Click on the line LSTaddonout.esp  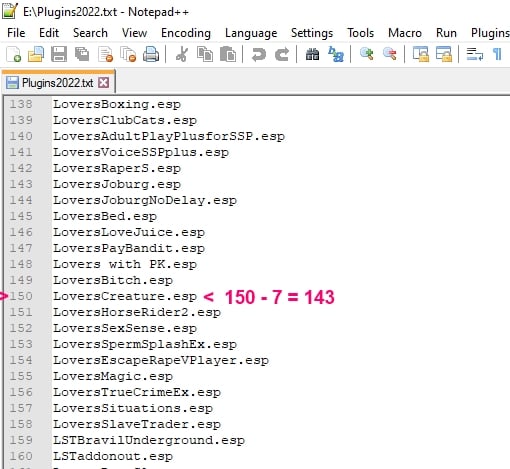[x=113, y=456]
